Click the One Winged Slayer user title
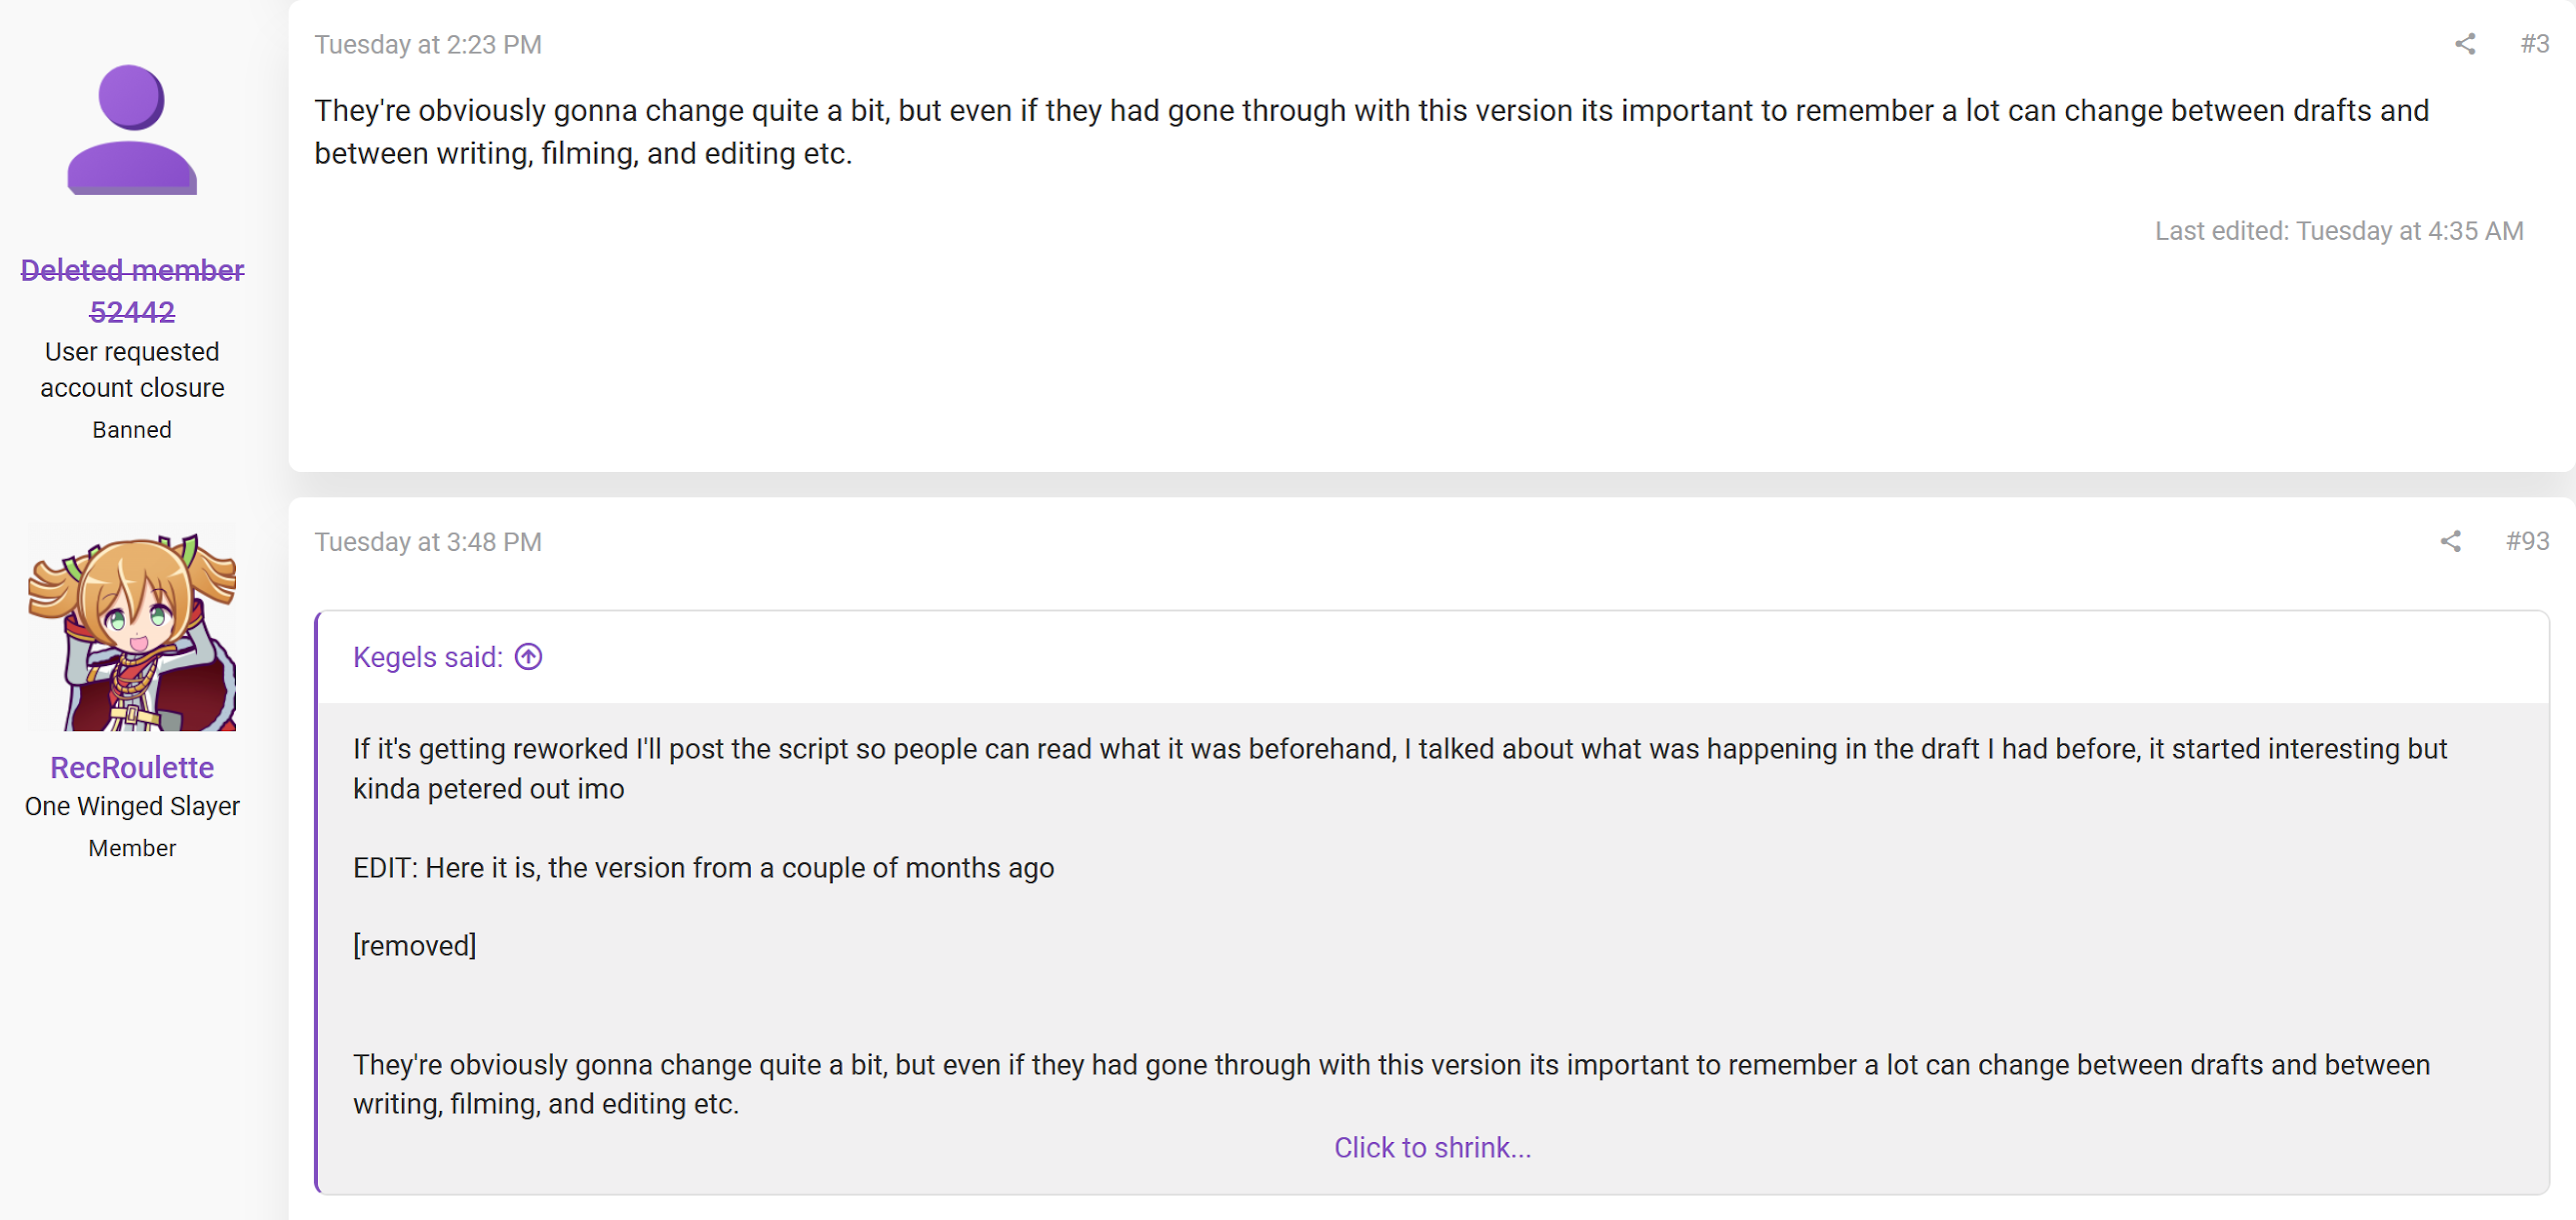 132,806
